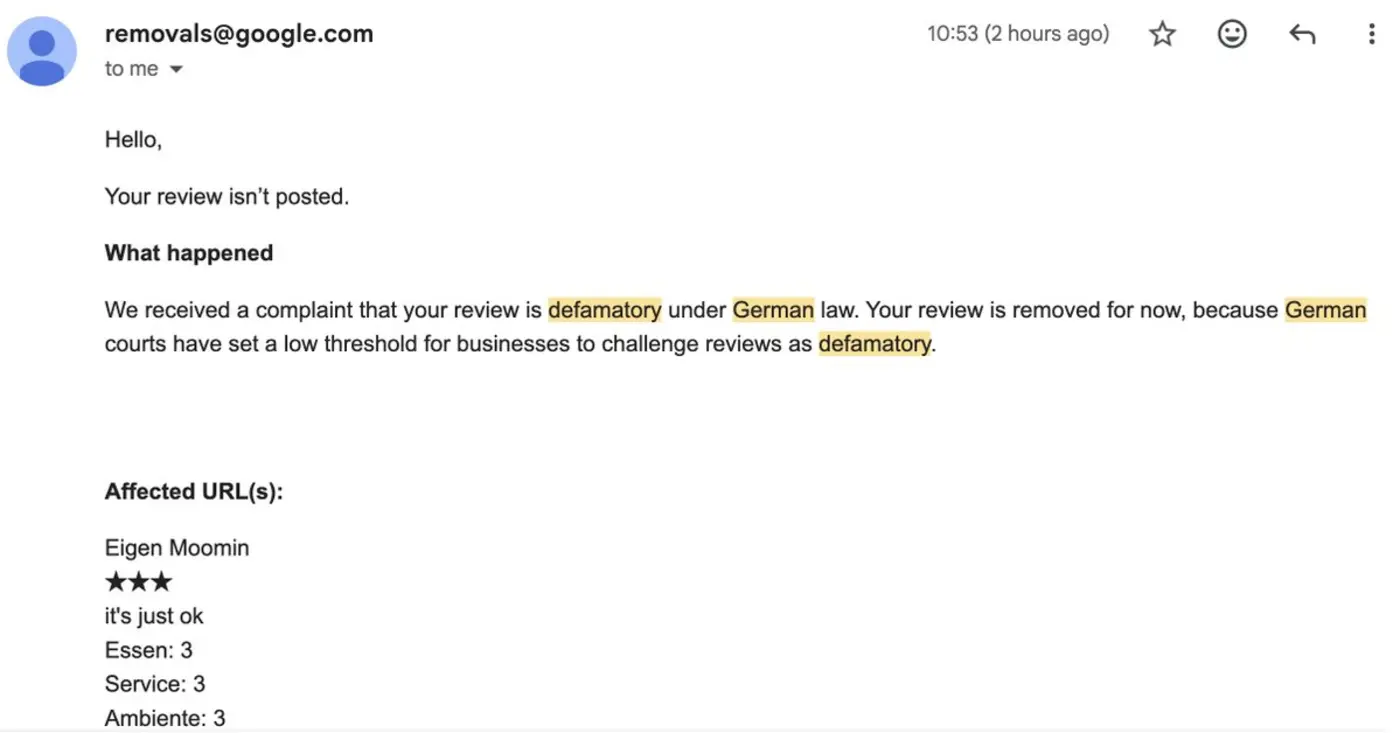Click the three-star rating

click(x=138, y=582)
